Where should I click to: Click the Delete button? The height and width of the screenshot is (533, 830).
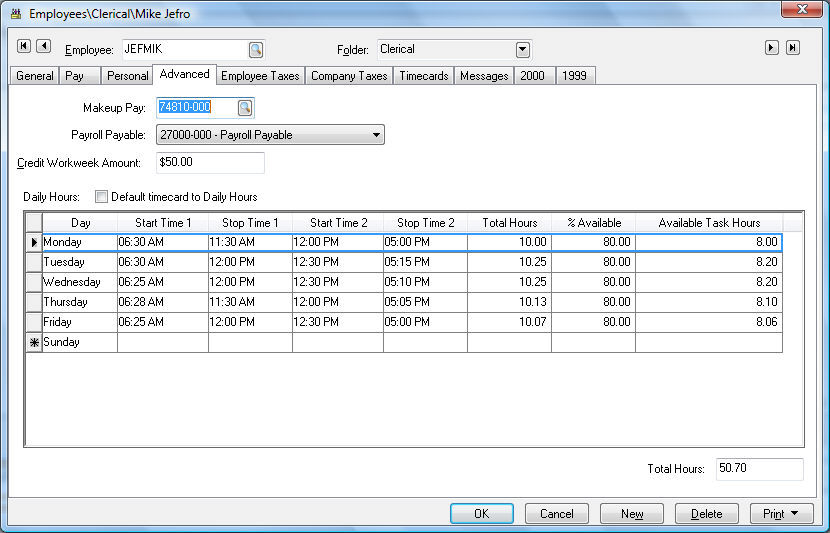706,514
